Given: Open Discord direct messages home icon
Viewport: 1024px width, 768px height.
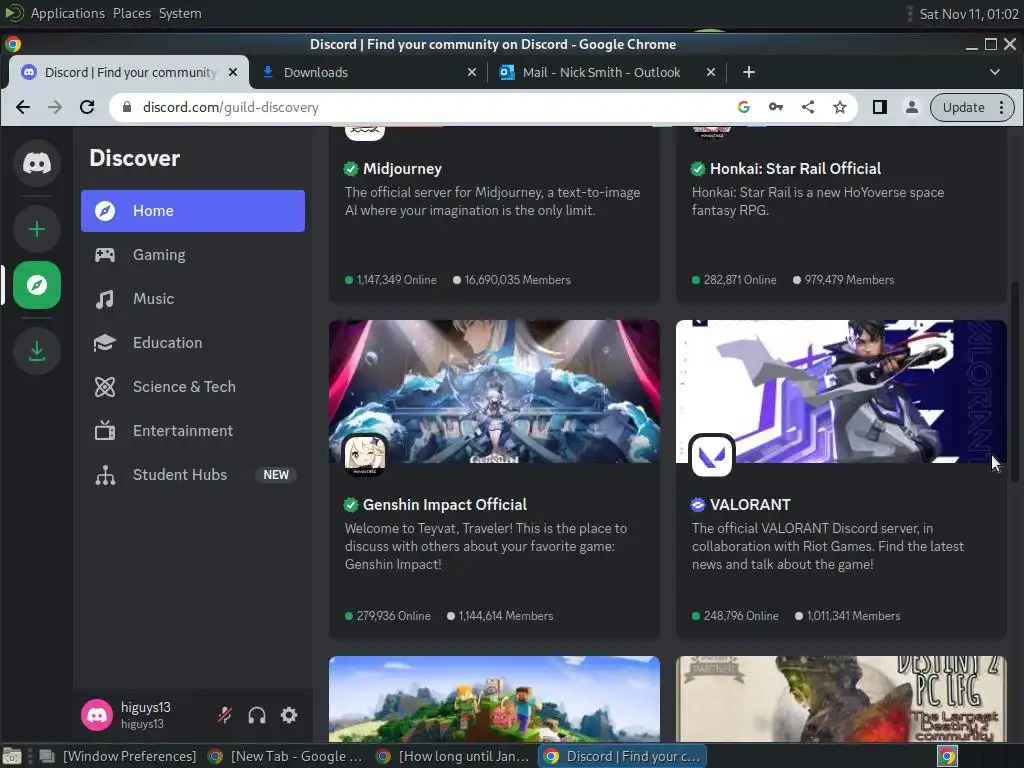Looking at the screenshot, I should [37, 163].
